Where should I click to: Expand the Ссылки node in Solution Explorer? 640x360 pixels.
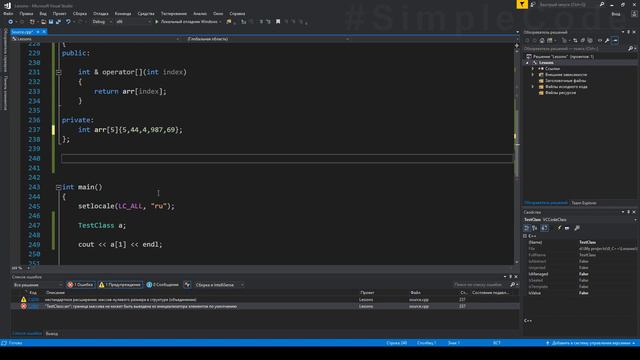click(533, 69)
